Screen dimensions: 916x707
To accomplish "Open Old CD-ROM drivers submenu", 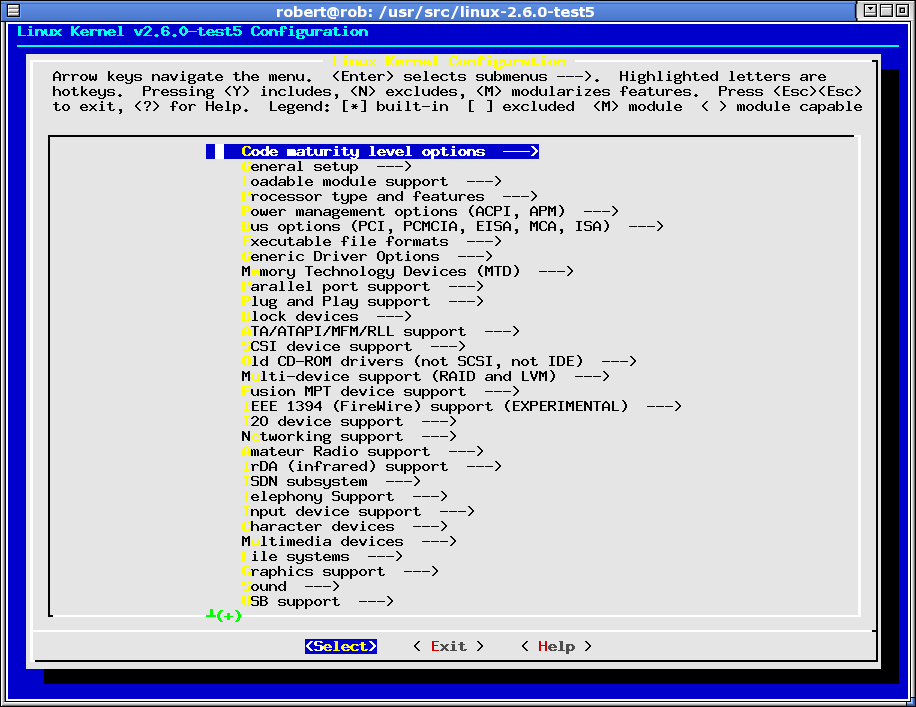I will click(439, 362).
